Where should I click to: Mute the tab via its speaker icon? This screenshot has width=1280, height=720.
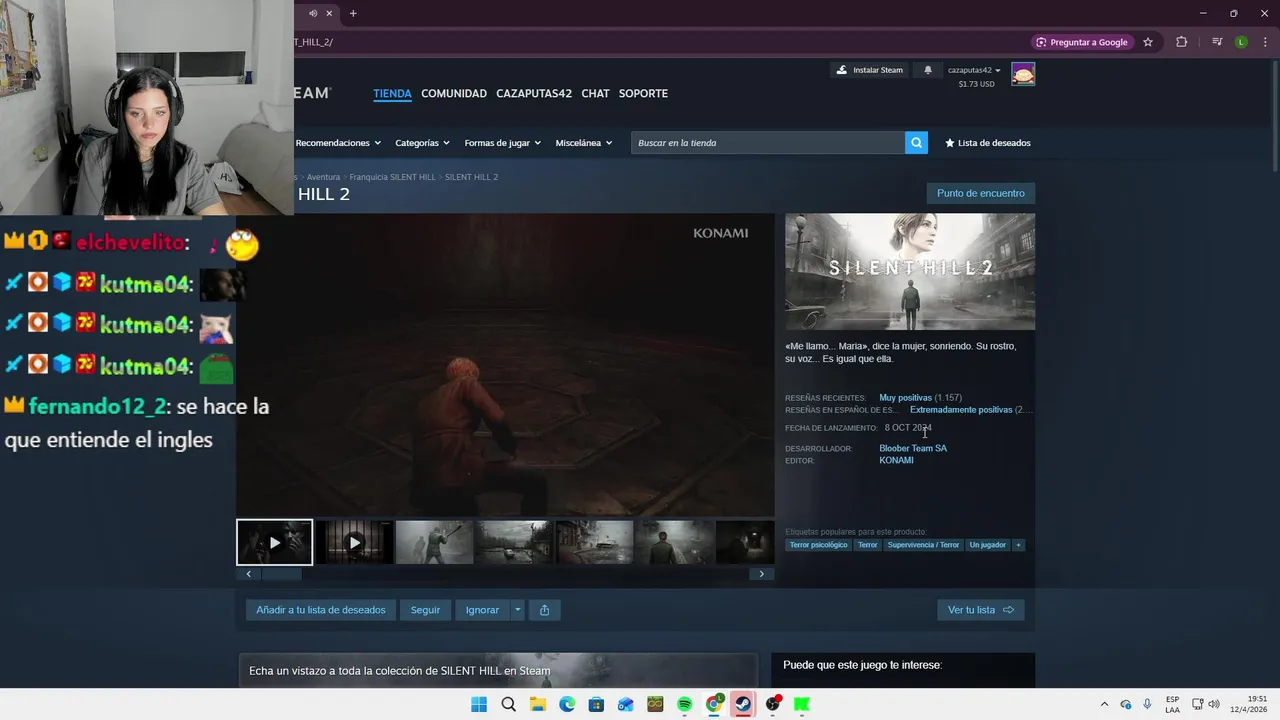(313, 13)
